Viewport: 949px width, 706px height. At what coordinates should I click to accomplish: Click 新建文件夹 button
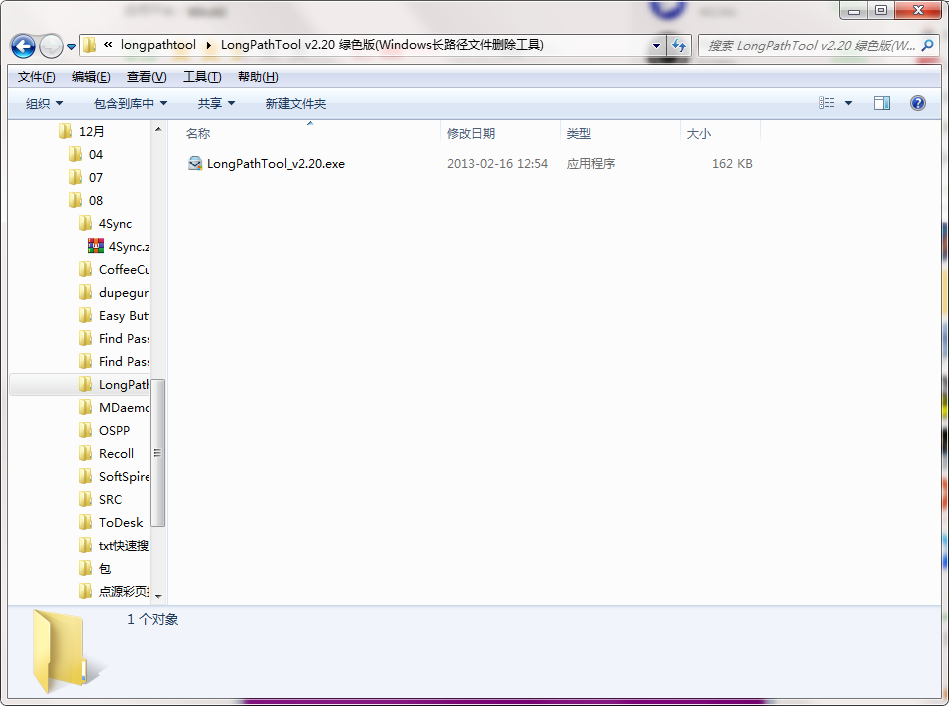[295, 104]
